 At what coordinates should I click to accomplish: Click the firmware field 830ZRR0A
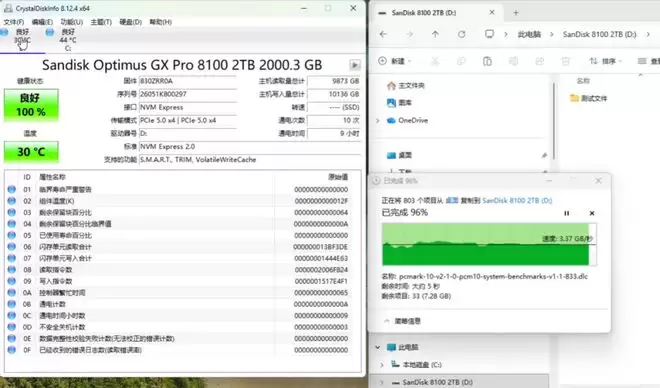point(188,81)
